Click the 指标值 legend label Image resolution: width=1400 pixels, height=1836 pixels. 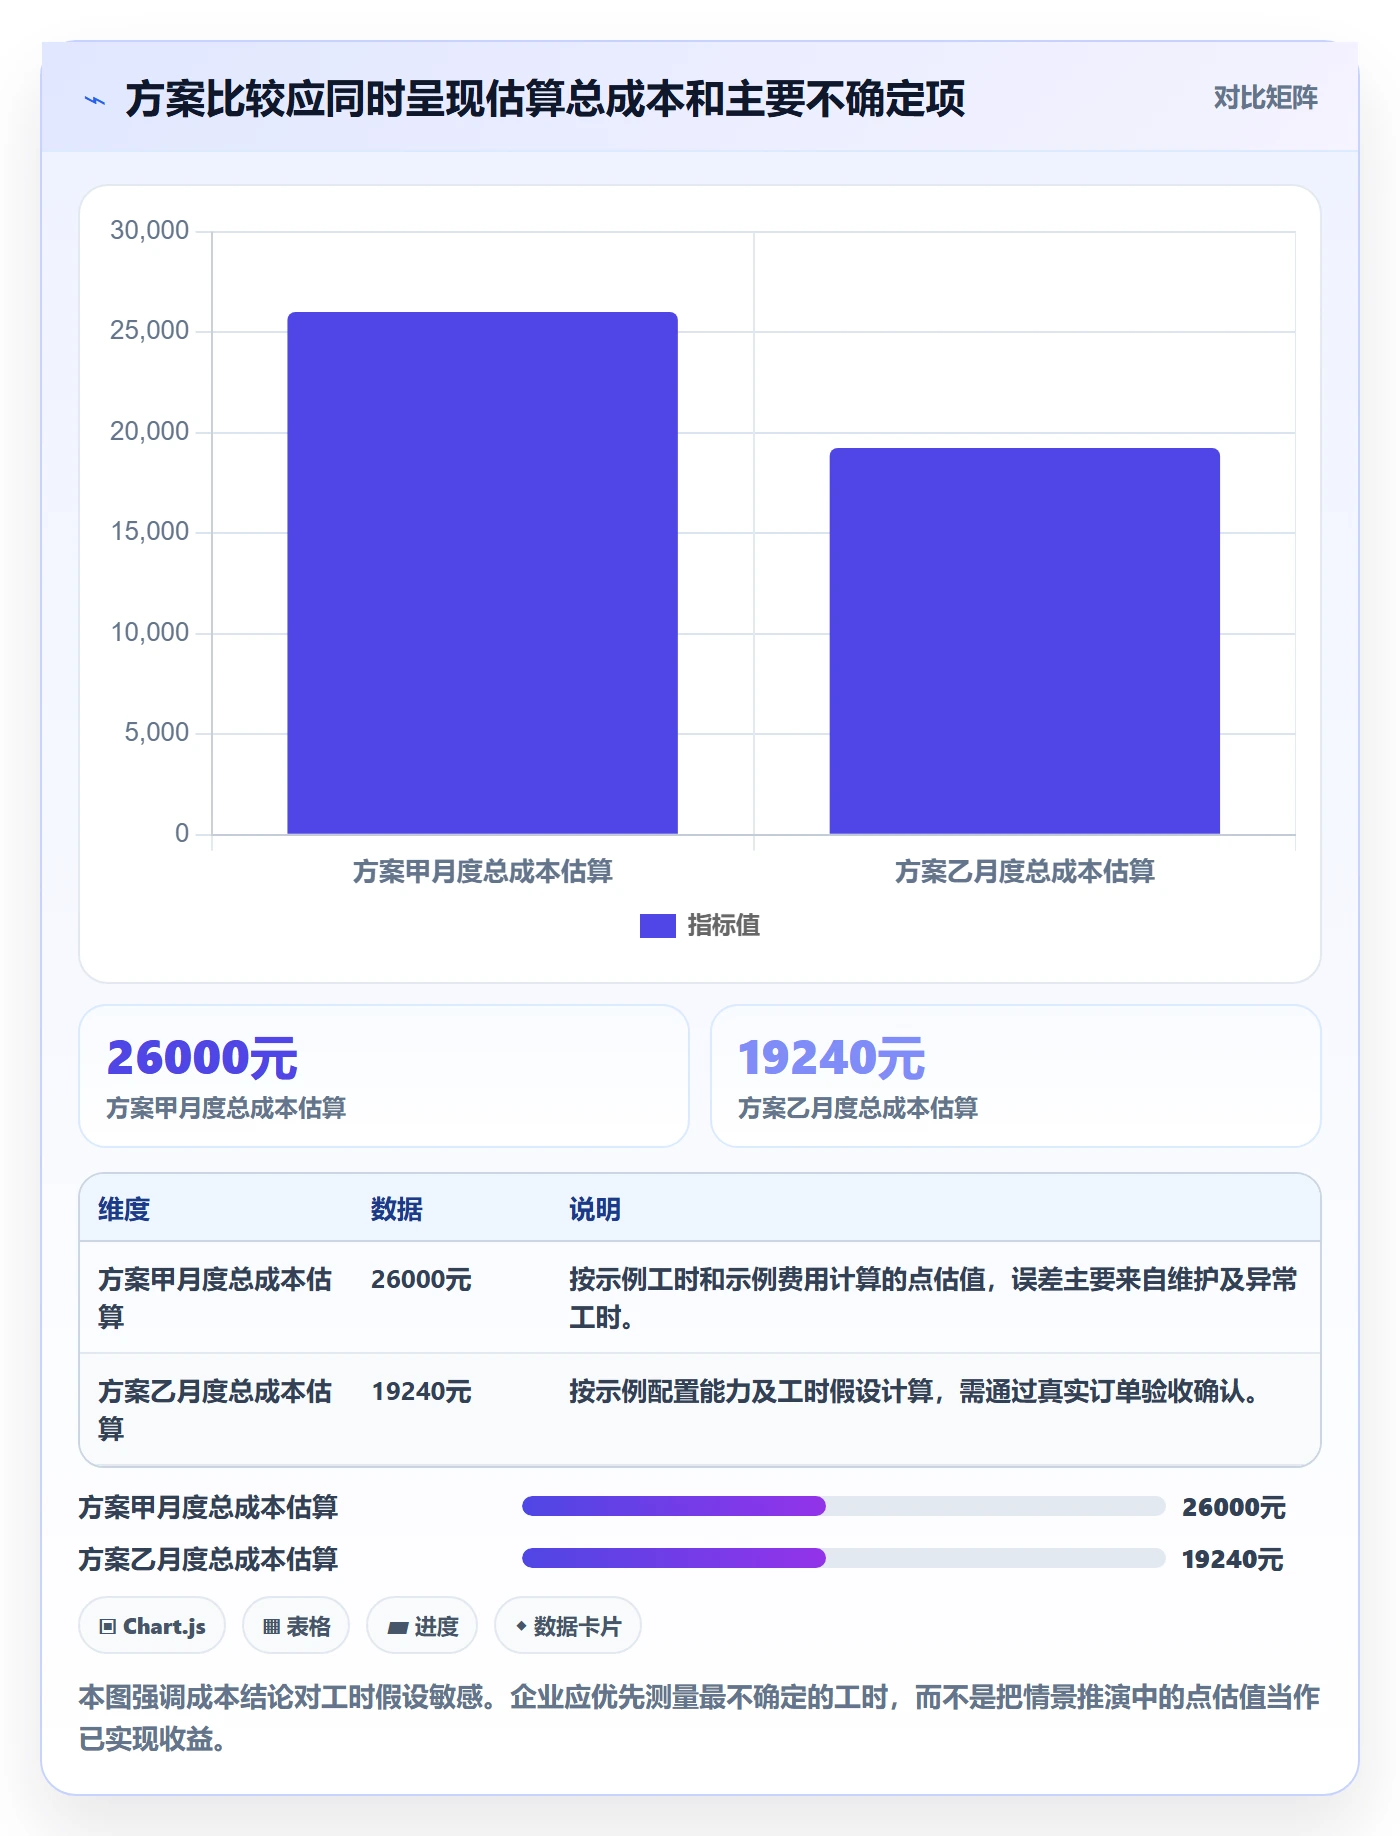click(x=723, y=926)
